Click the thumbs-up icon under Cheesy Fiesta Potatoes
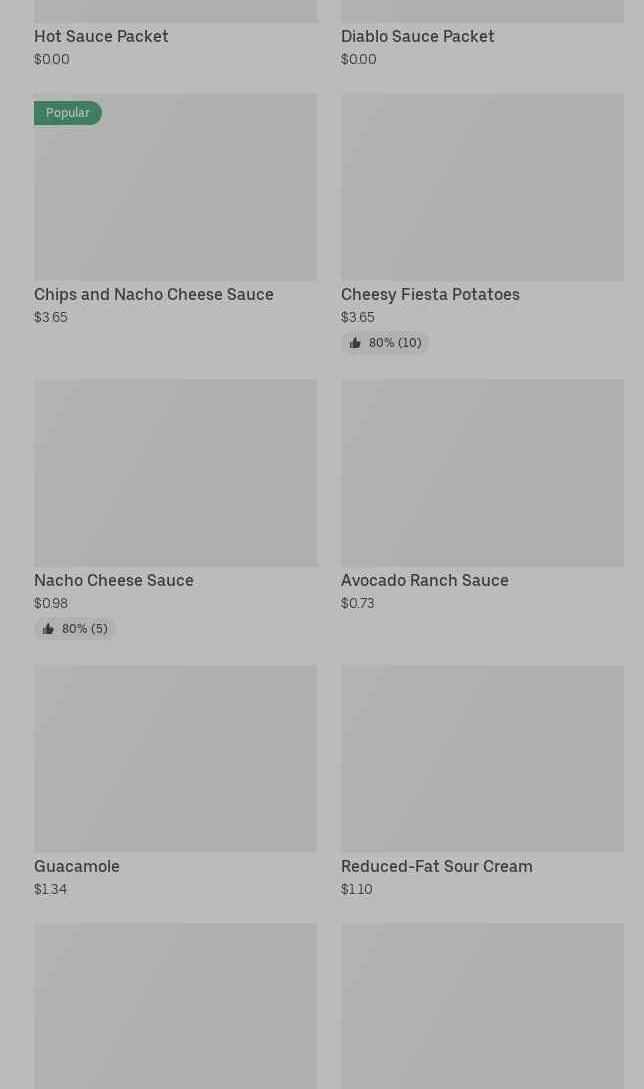This screenshot has height=1089, width=644. tap(355, 343)
